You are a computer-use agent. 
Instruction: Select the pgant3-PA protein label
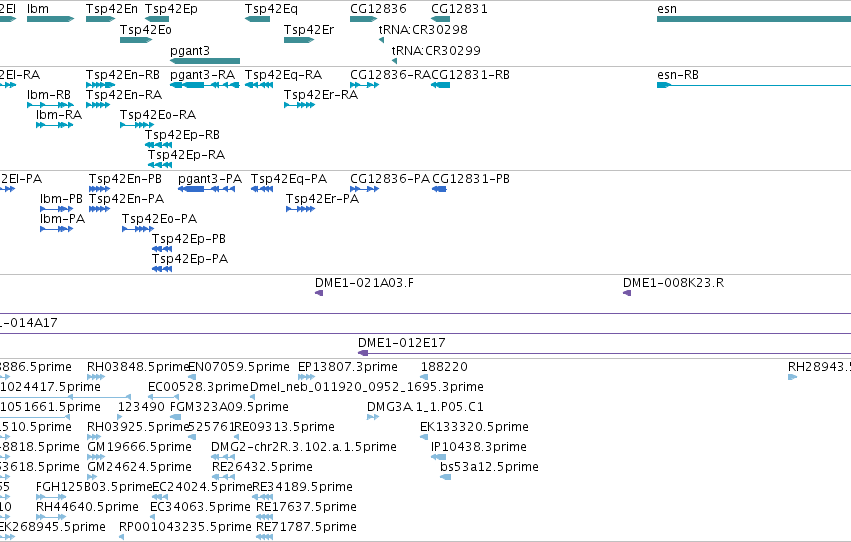point(210,178)
